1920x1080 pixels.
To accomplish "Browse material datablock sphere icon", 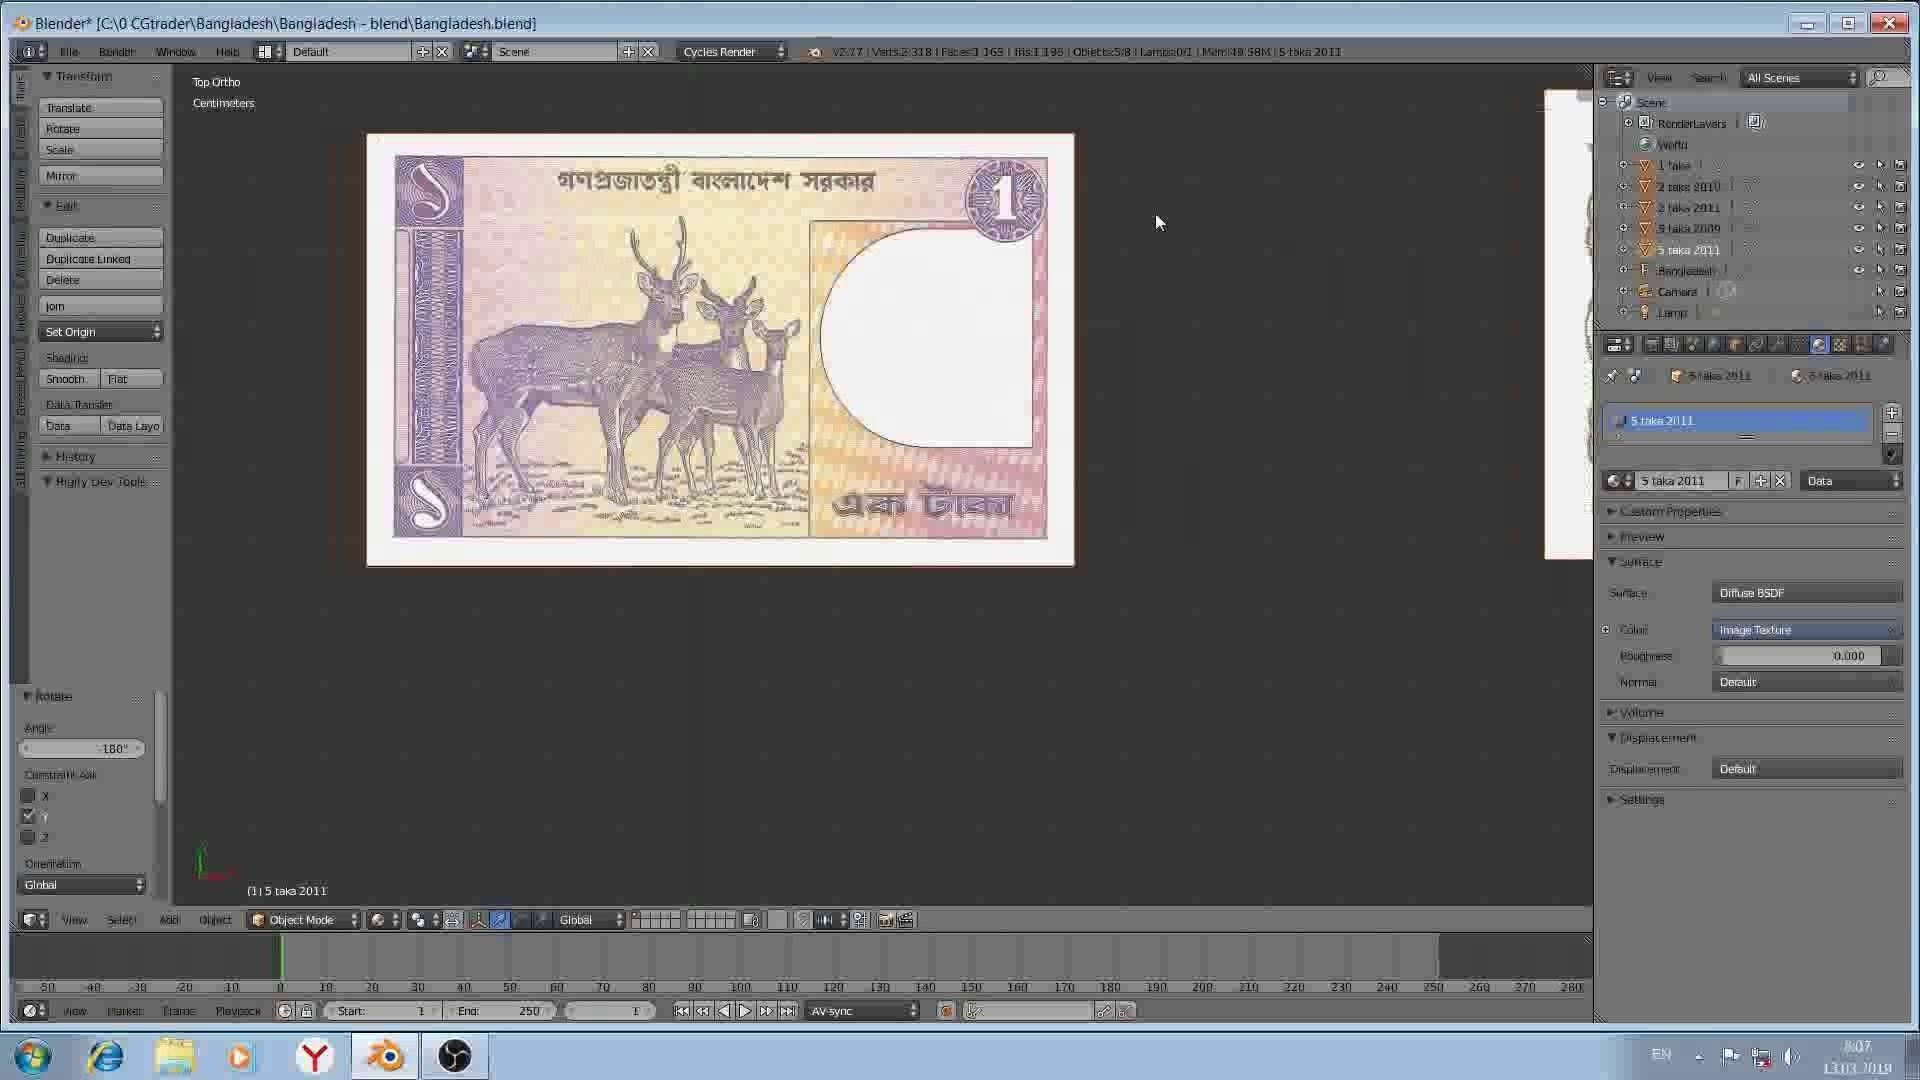I will click(x=1618, y=481).
